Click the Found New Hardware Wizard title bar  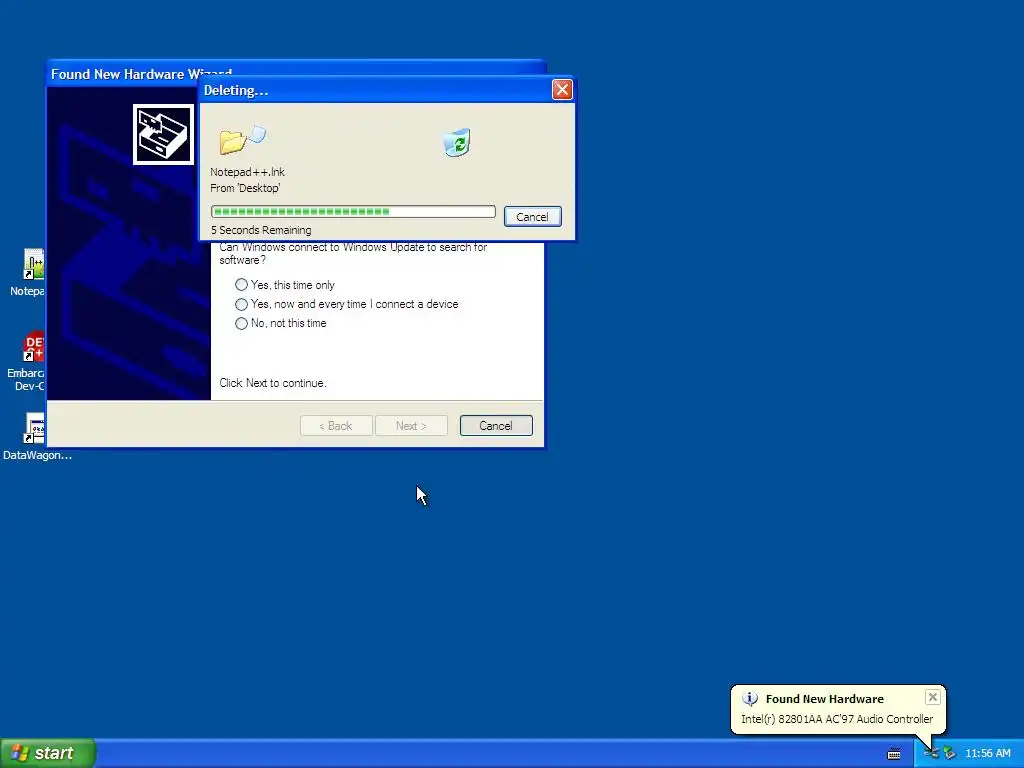[x=124, y=74]
